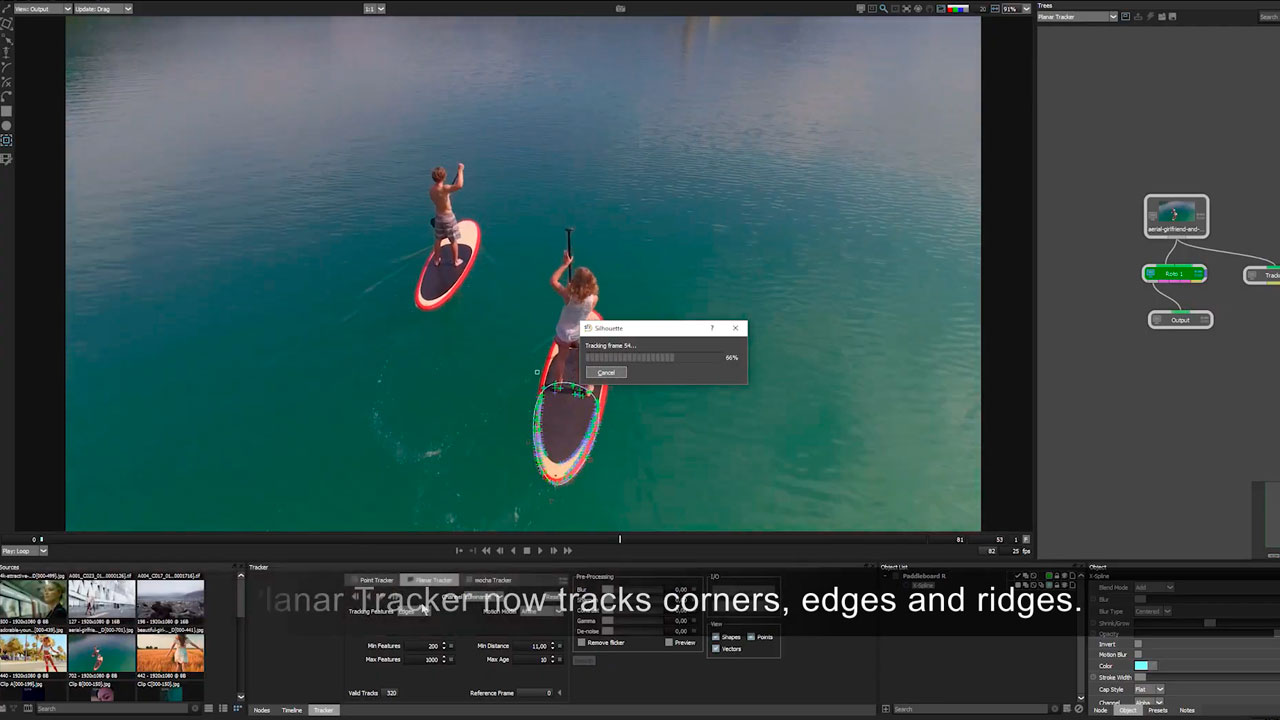The image size is (1280, 720).
Task: Select the Point Tracker button
Action: click(x=376, y=580)
